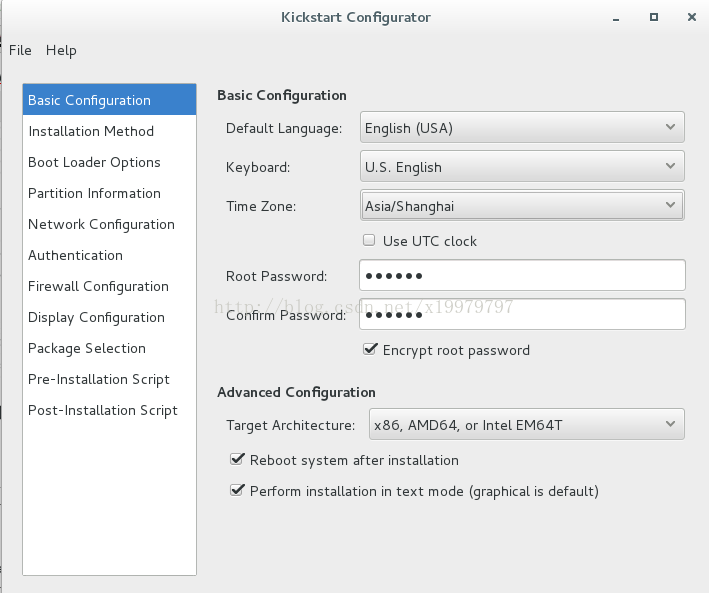Close the Kickstart Configurator window

[692, 17]
